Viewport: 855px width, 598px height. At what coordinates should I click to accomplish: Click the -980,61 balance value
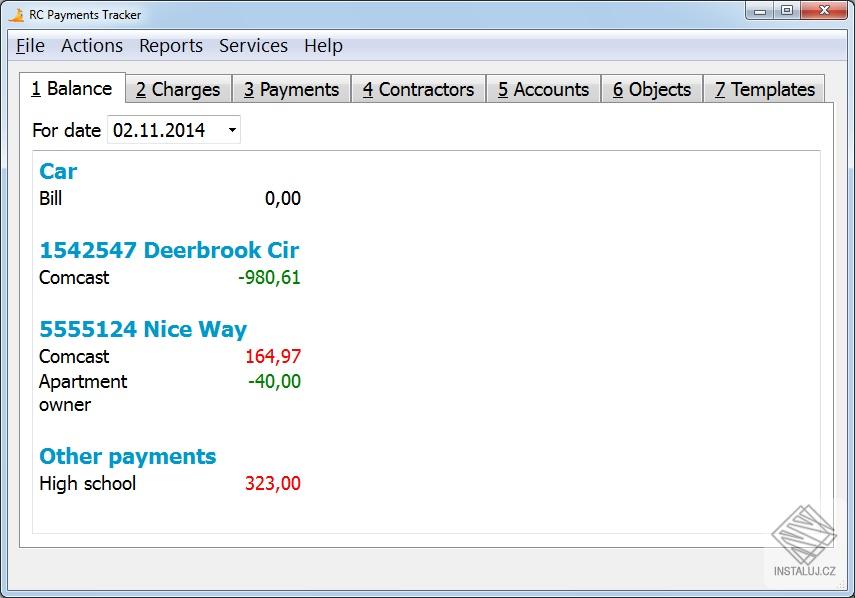pyautogui.click(x=269, y=277)
